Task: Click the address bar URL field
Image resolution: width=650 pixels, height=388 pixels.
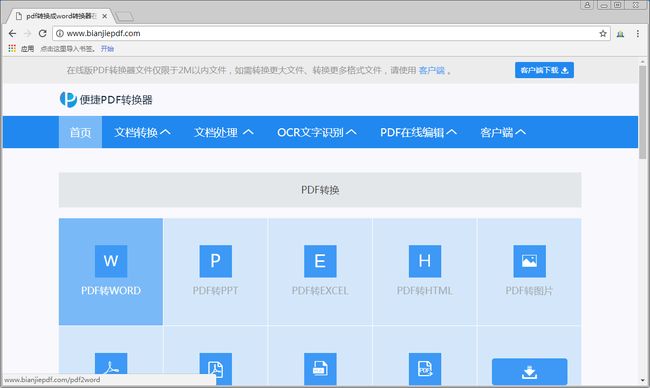Action: click(332, 34)
